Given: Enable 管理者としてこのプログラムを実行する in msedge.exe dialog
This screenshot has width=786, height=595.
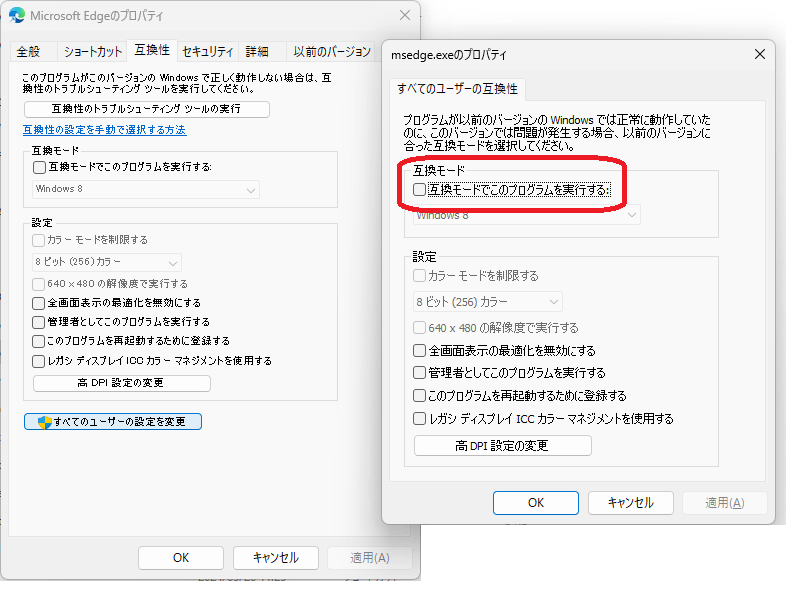Looking at the screenshot, I should (420, 372).
